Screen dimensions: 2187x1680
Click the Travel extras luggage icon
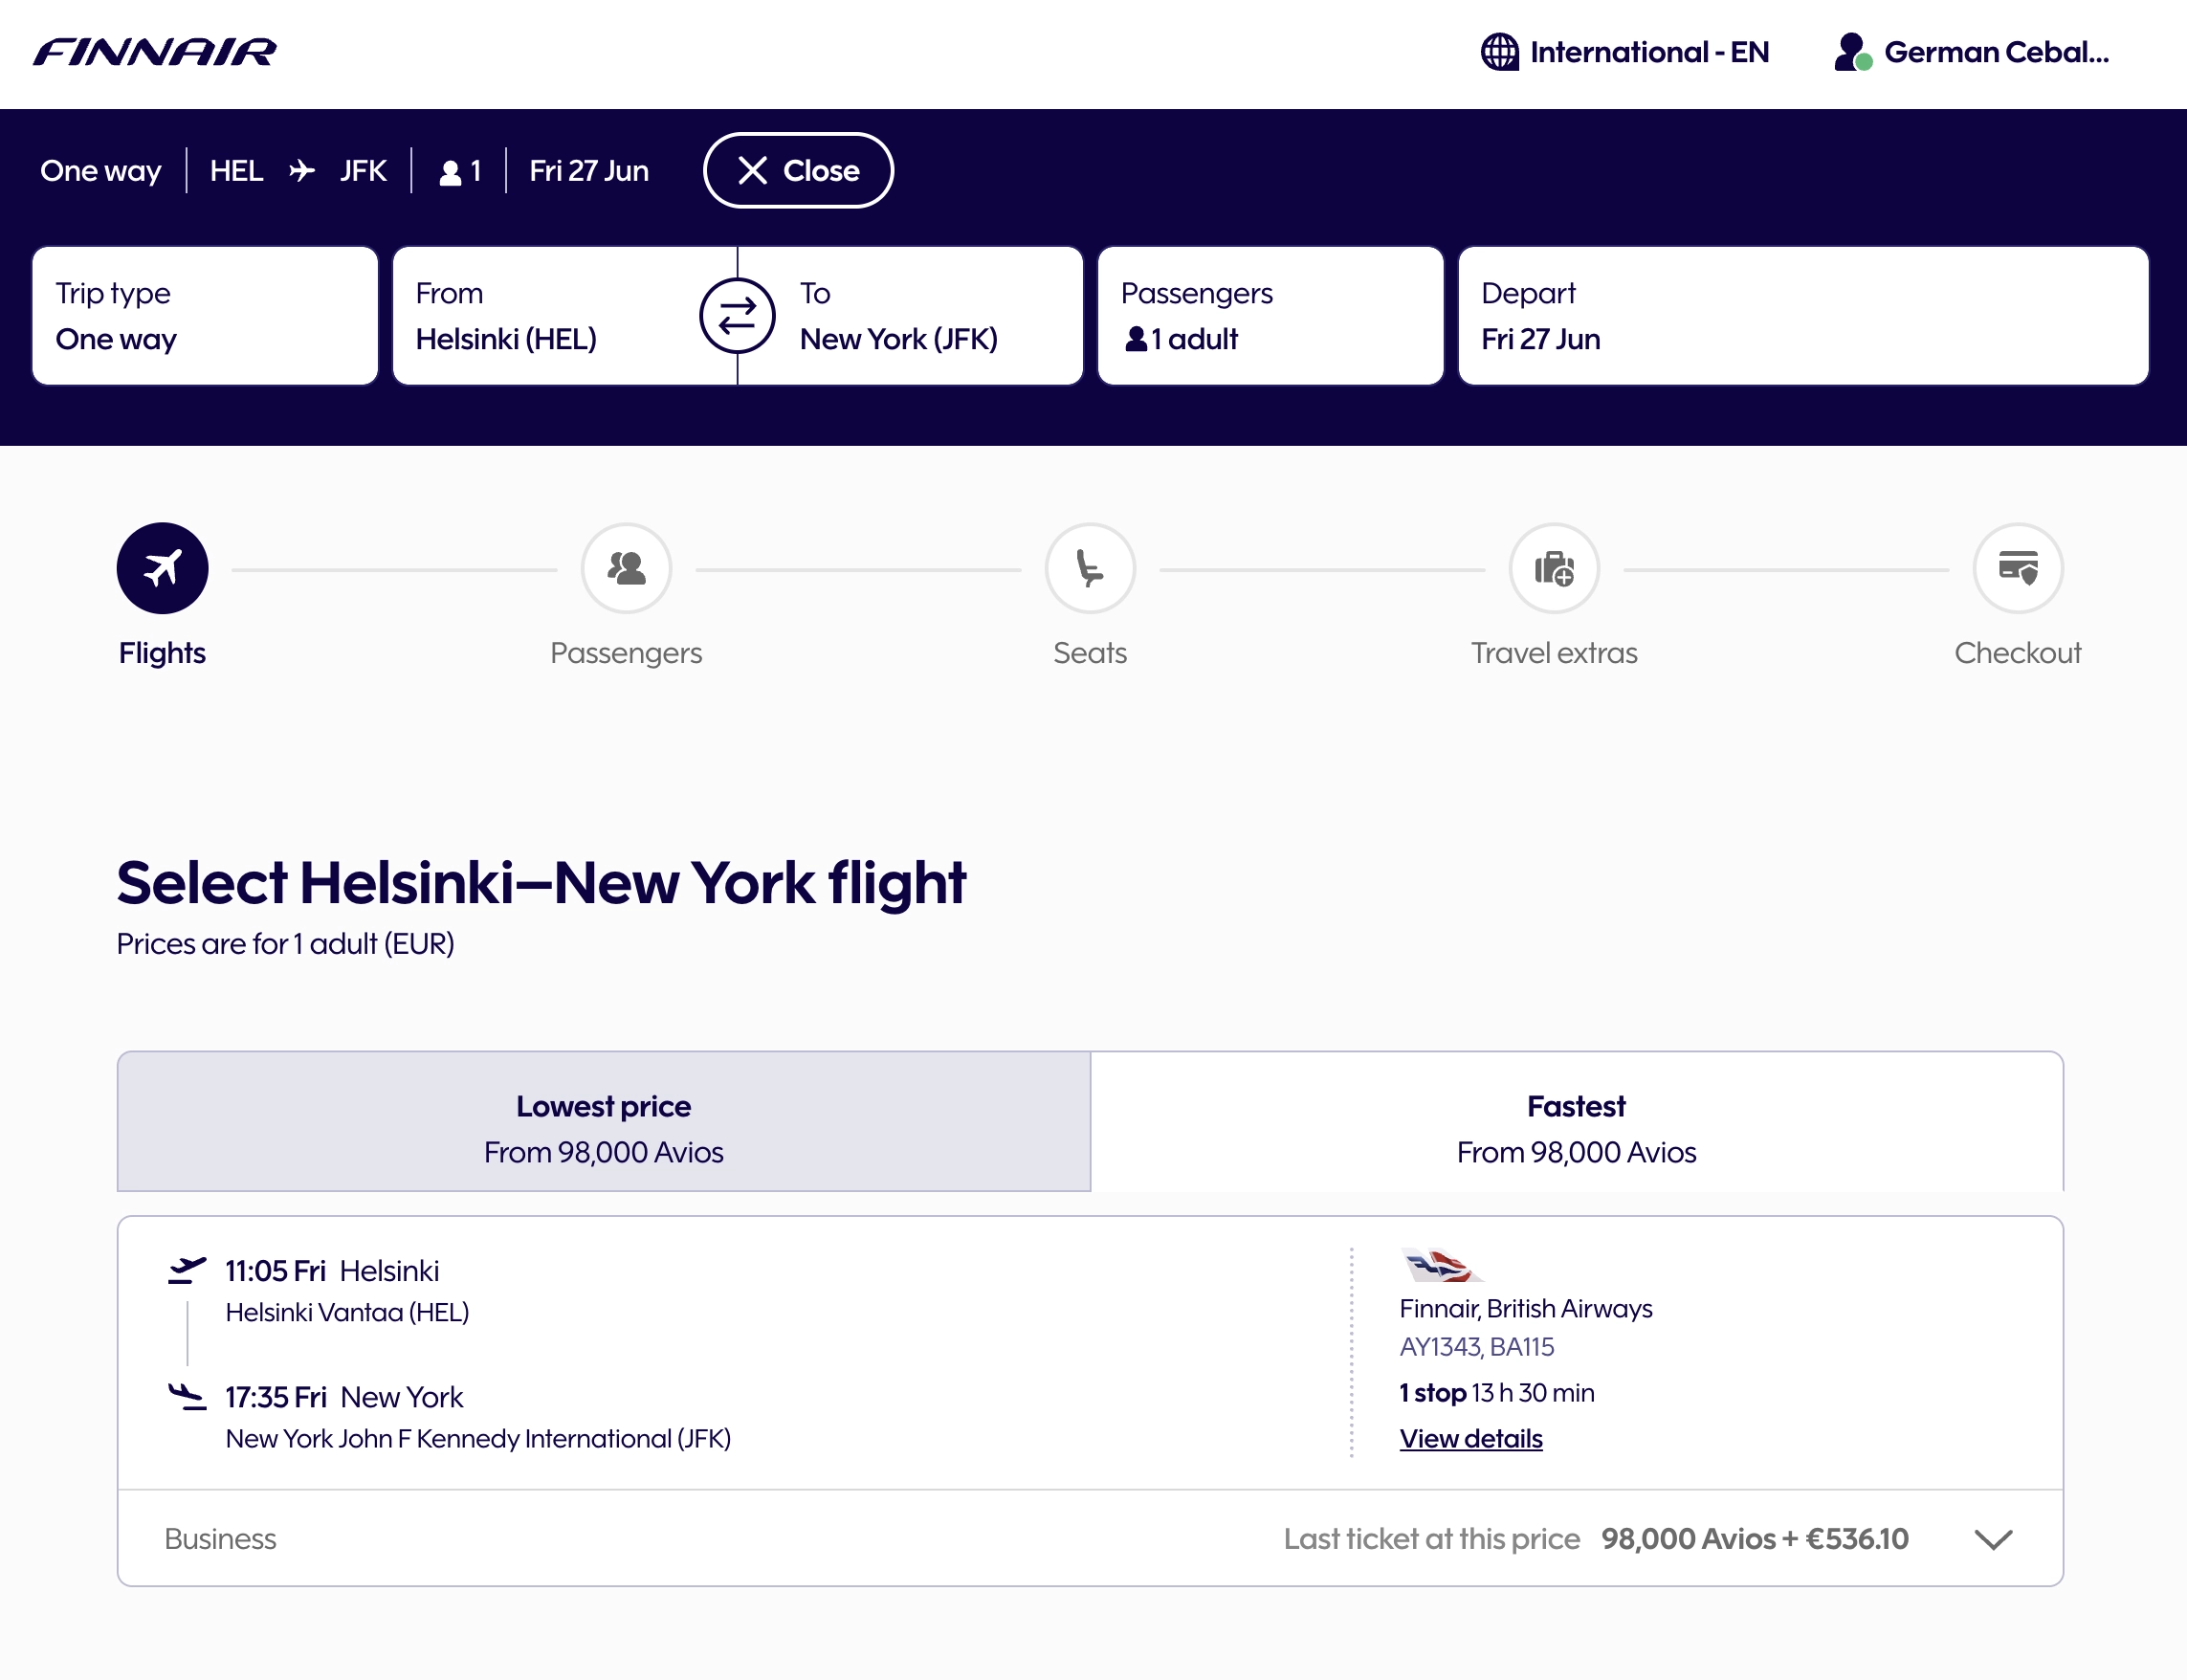1554,568
